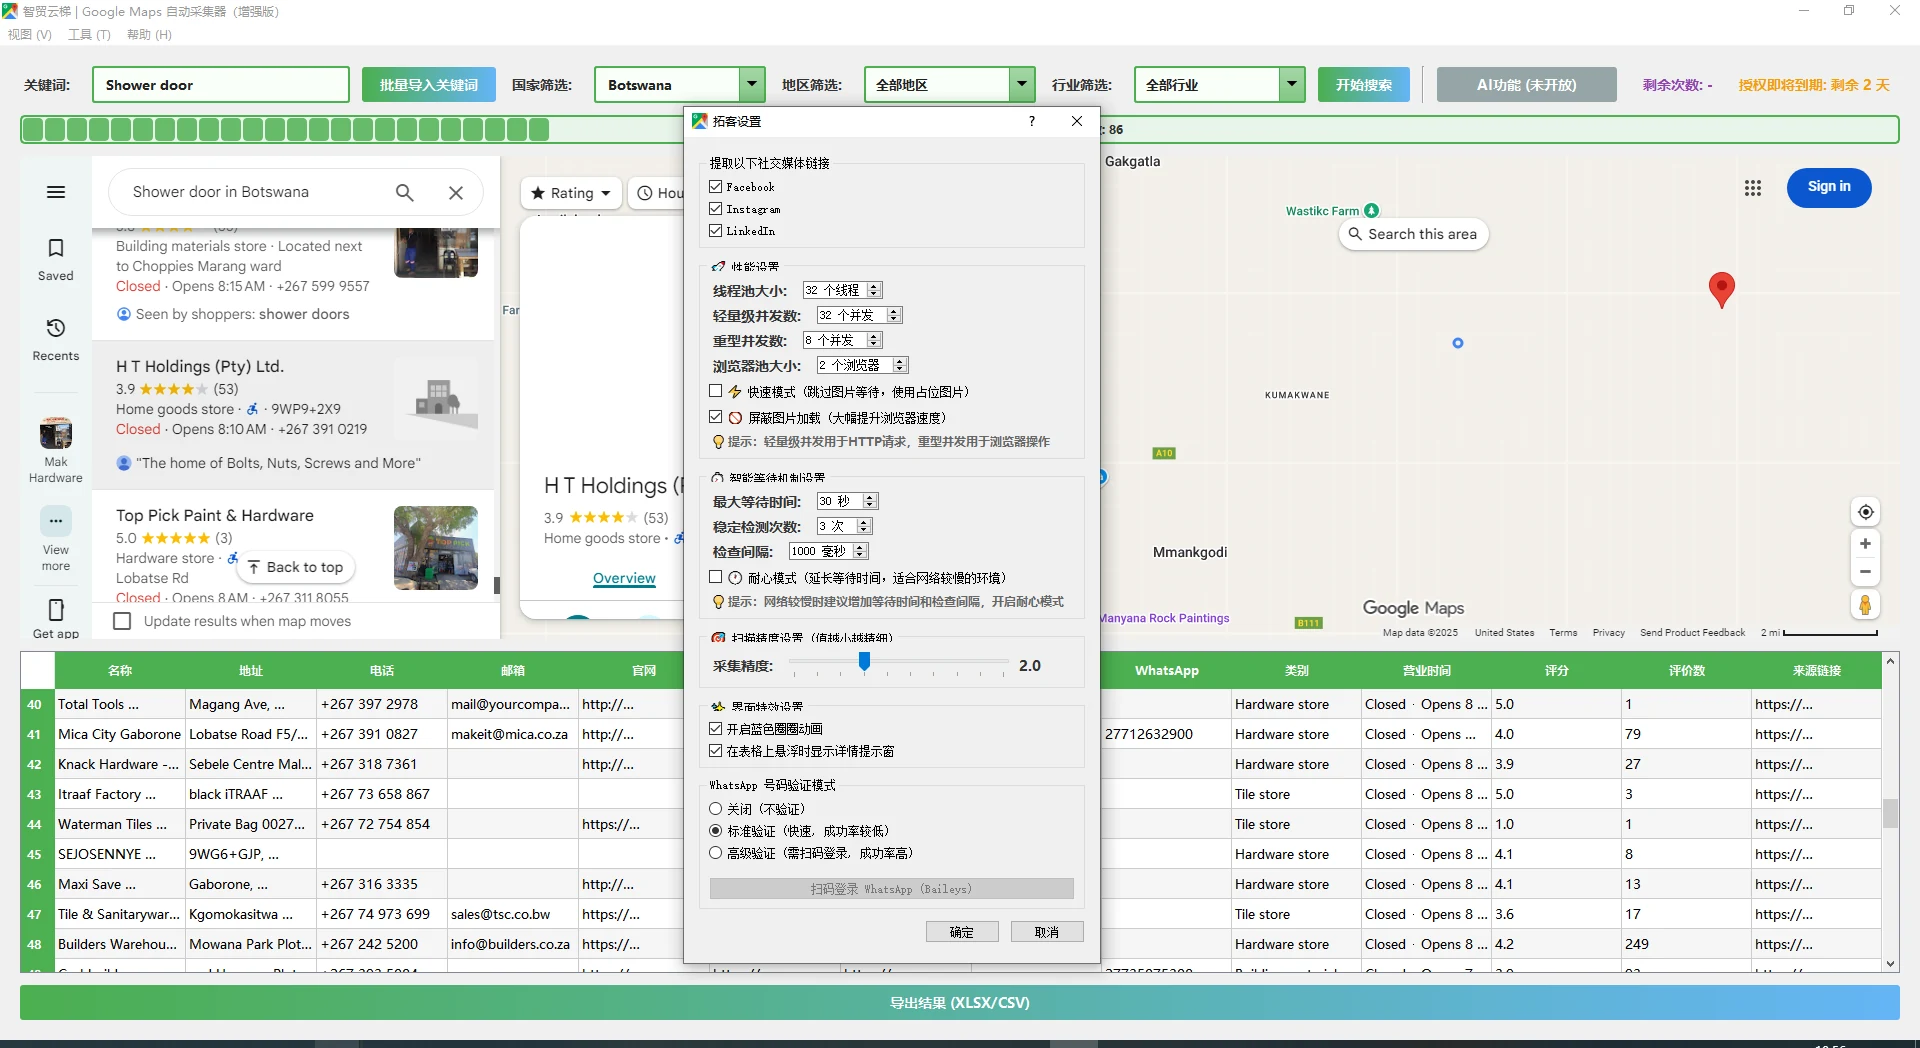Viewport: 1920px width, 1048px height.
Task: Click the 重型并发数 spinner field
Action: (842, 340)
